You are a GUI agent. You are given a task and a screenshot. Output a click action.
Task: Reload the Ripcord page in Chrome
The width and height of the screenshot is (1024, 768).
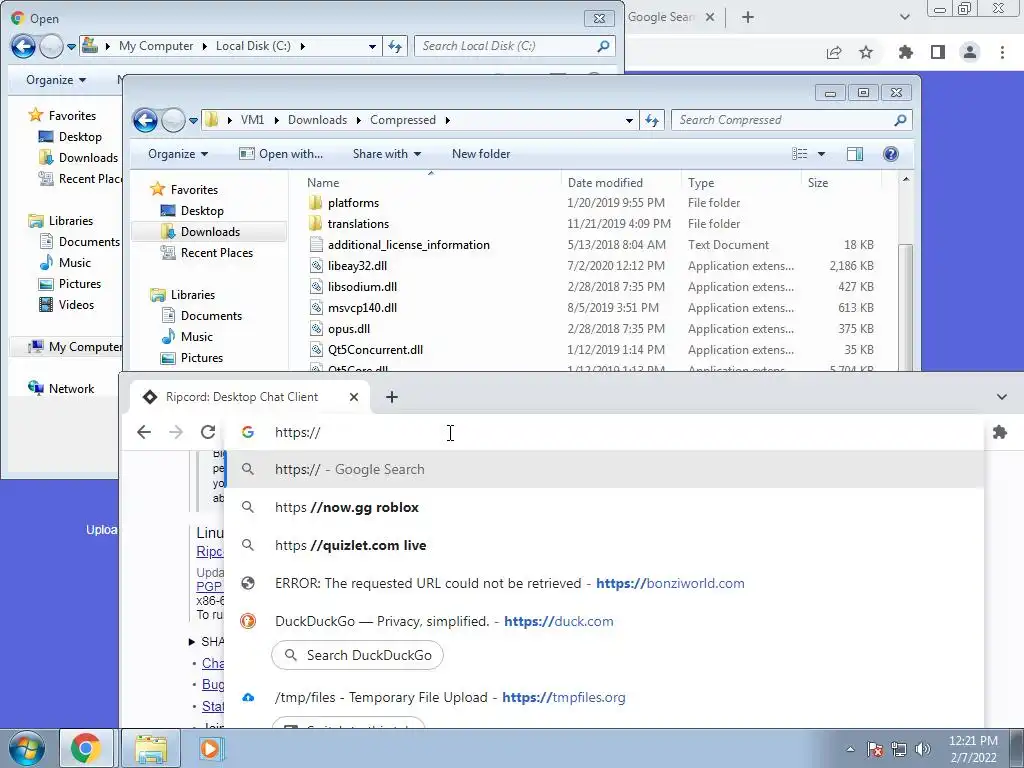208,432
